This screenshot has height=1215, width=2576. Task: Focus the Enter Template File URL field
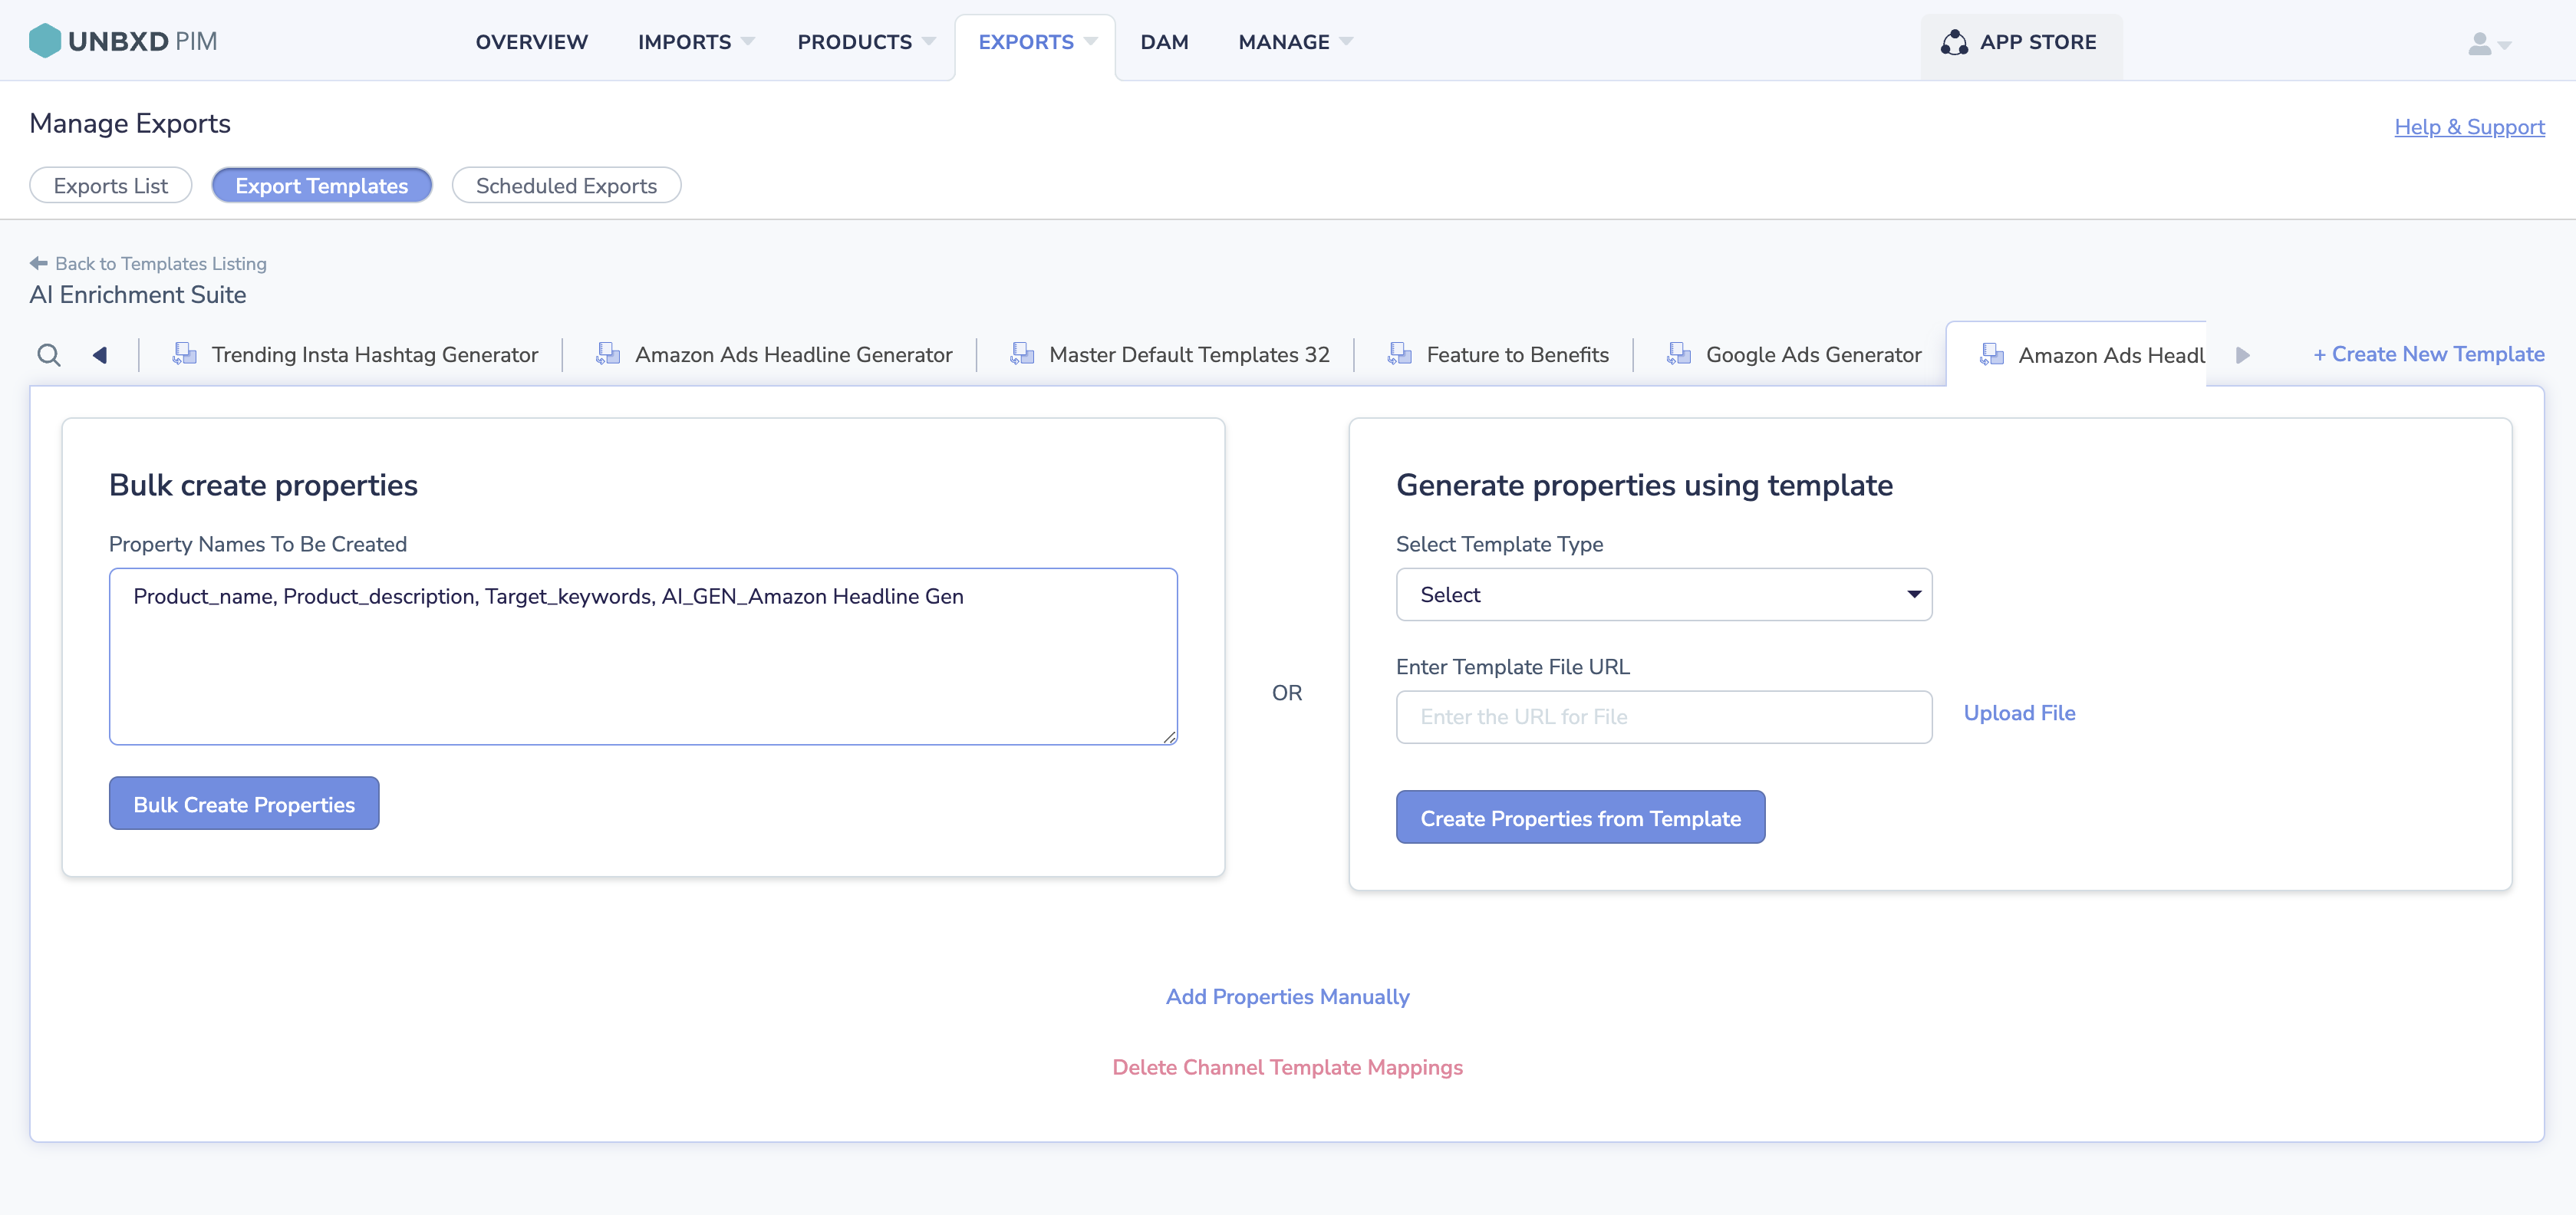pyautogui.click(x=1663, y=717)
